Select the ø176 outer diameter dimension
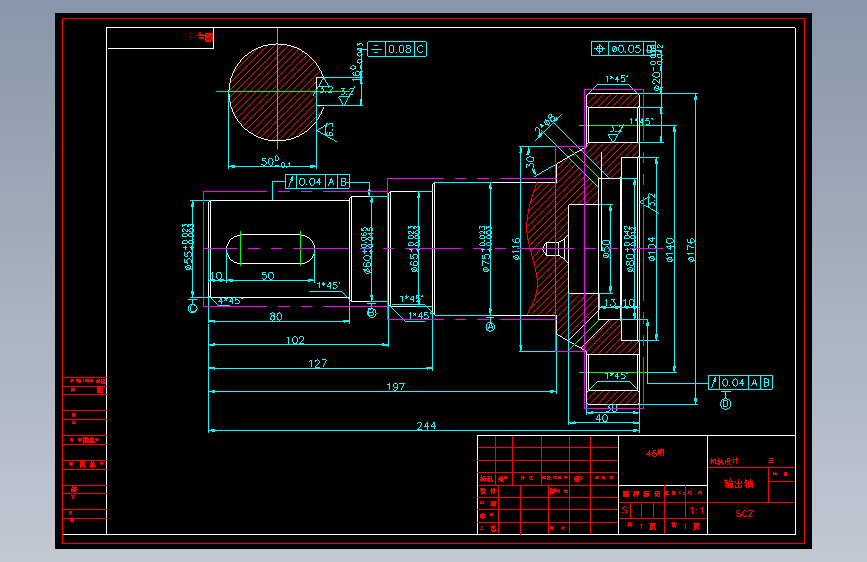Viewport: 867px width, 562px height. [691, 250]
